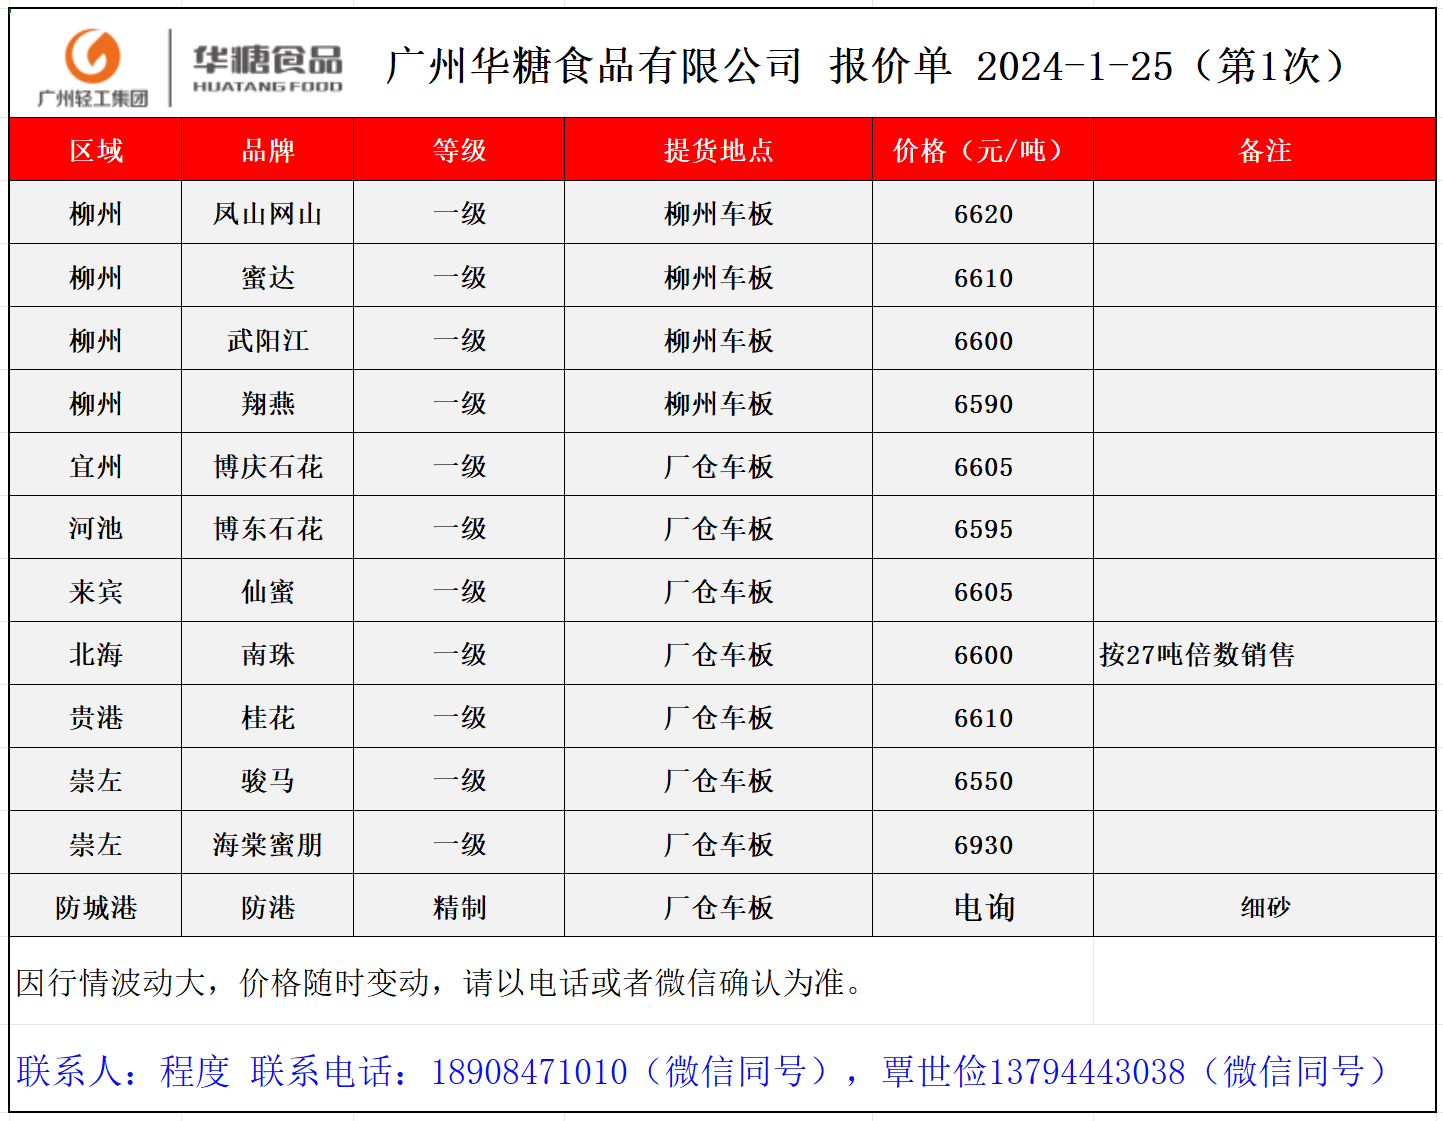
Task: Click the 华糖食品 HUATANG FOOD logo
Action: (x=267, y=68)
